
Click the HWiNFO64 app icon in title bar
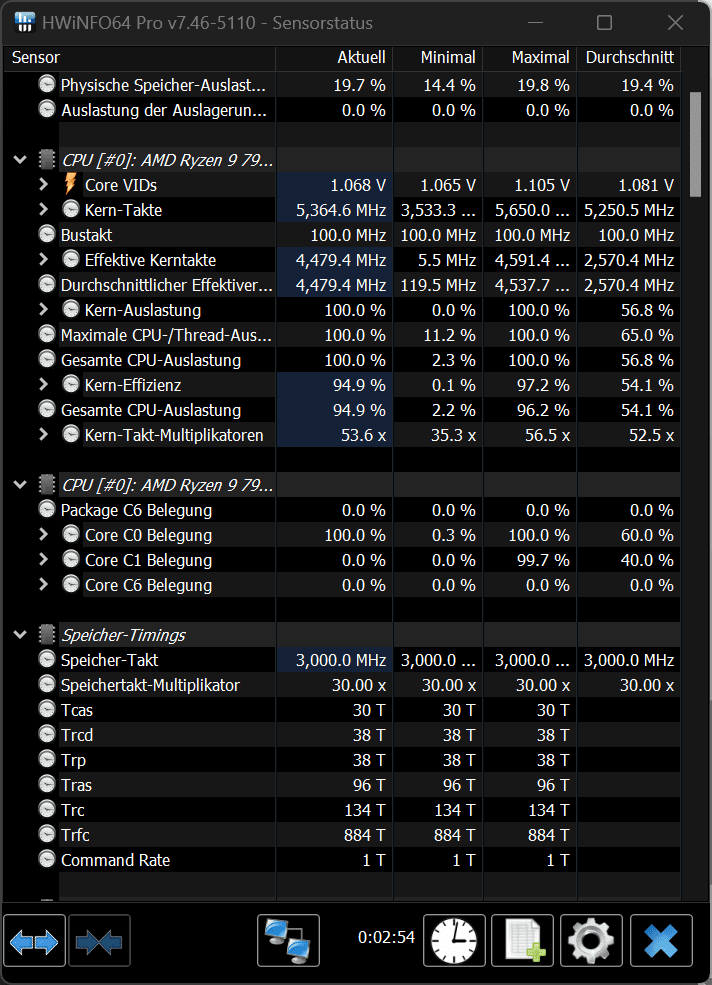click(x=24, y=22)
